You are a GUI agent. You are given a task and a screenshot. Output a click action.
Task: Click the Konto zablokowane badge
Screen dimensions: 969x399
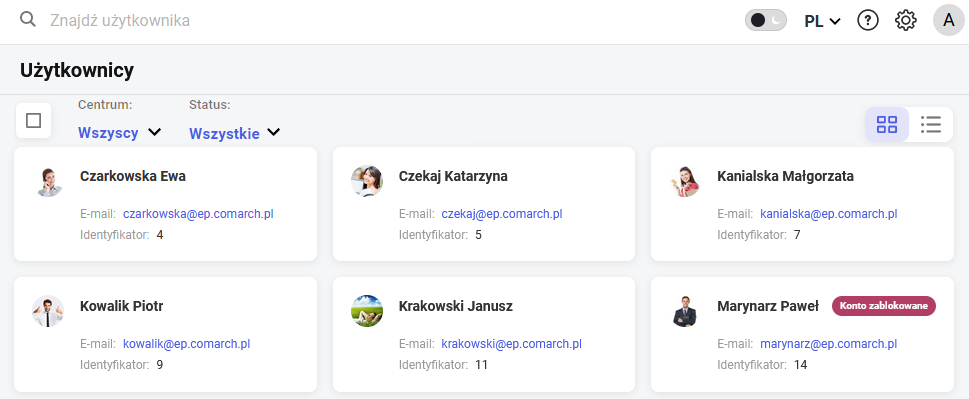click(884, 306)
